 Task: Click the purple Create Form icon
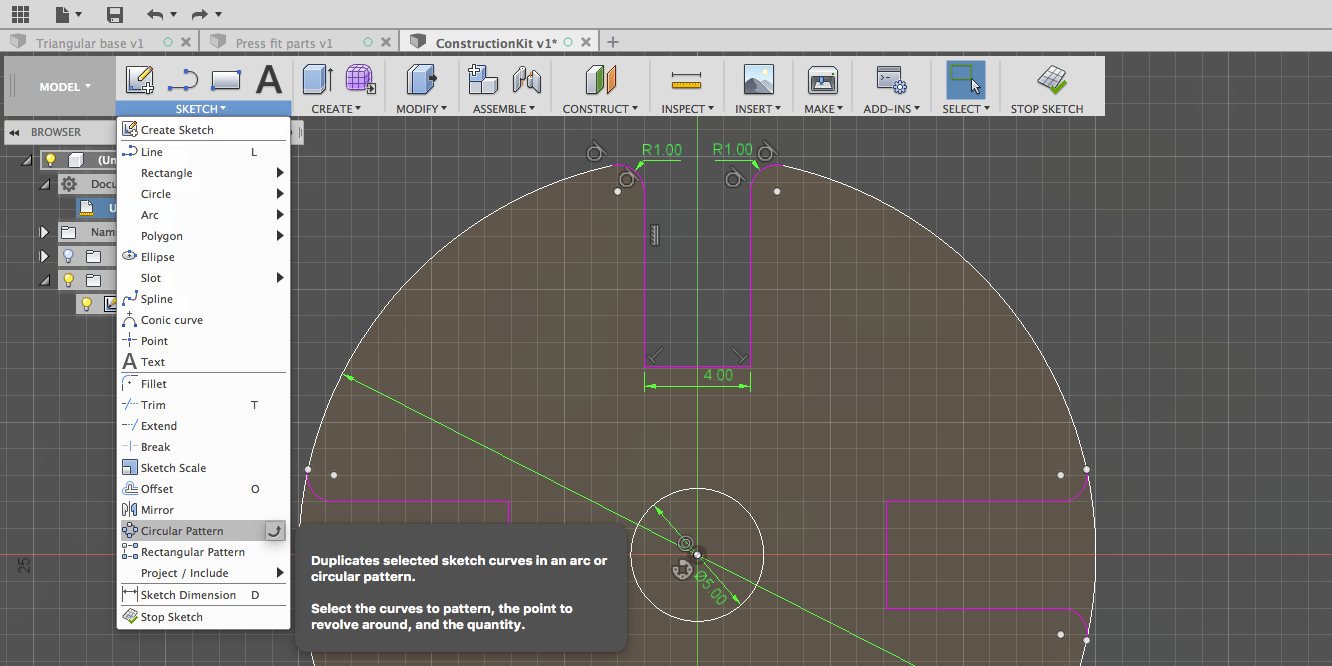click(360, 80)
